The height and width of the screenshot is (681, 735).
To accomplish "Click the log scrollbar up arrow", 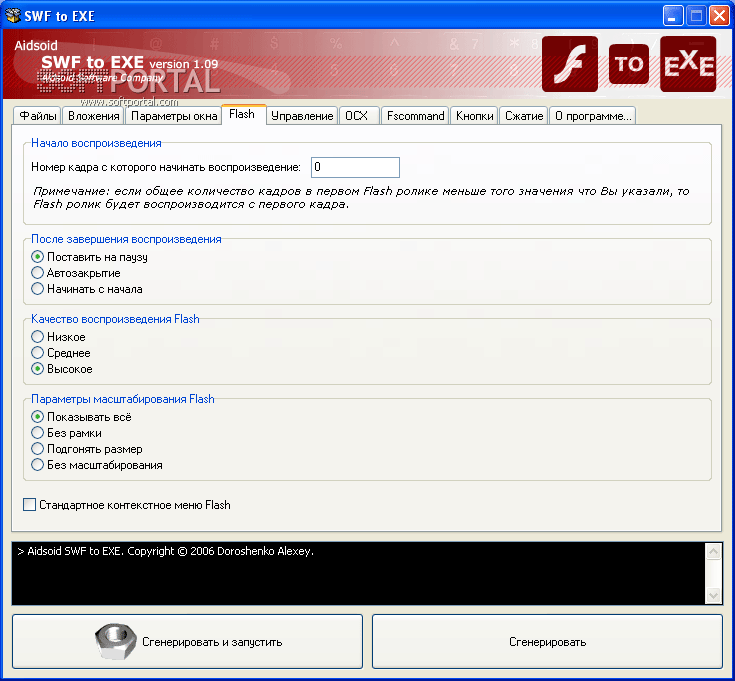I will (713, 551).
